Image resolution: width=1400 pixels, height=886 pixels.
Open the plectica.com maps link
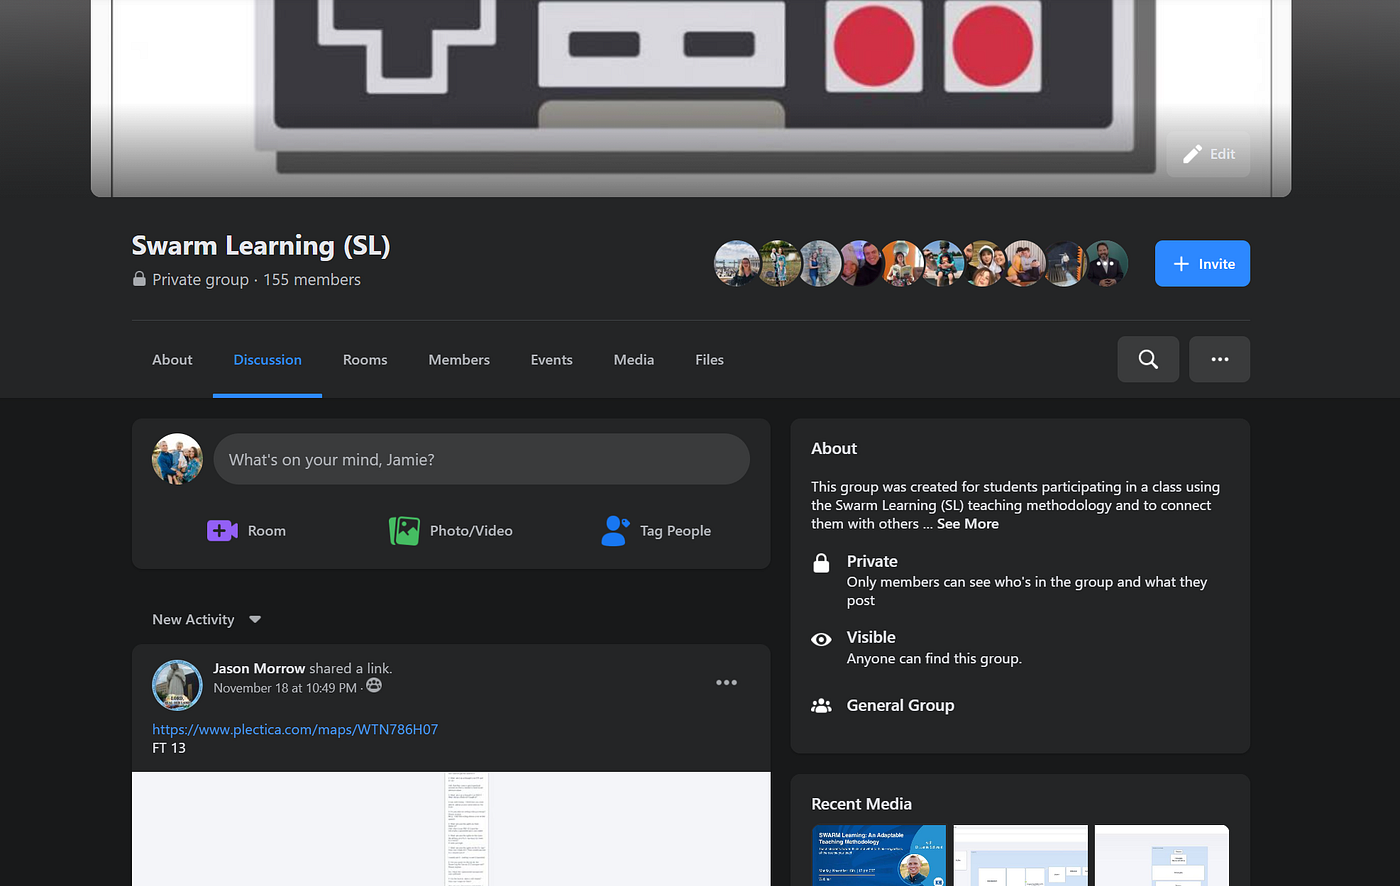tap(295, 729)
